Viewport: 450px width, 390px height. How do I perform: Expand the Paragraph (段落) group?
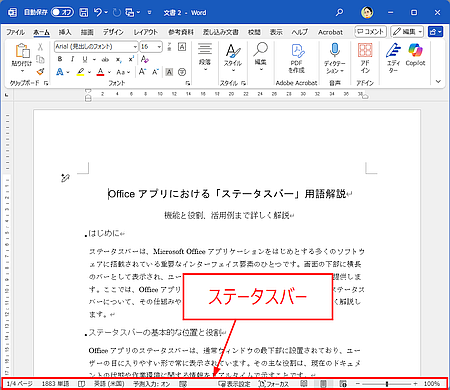(205, 57)
